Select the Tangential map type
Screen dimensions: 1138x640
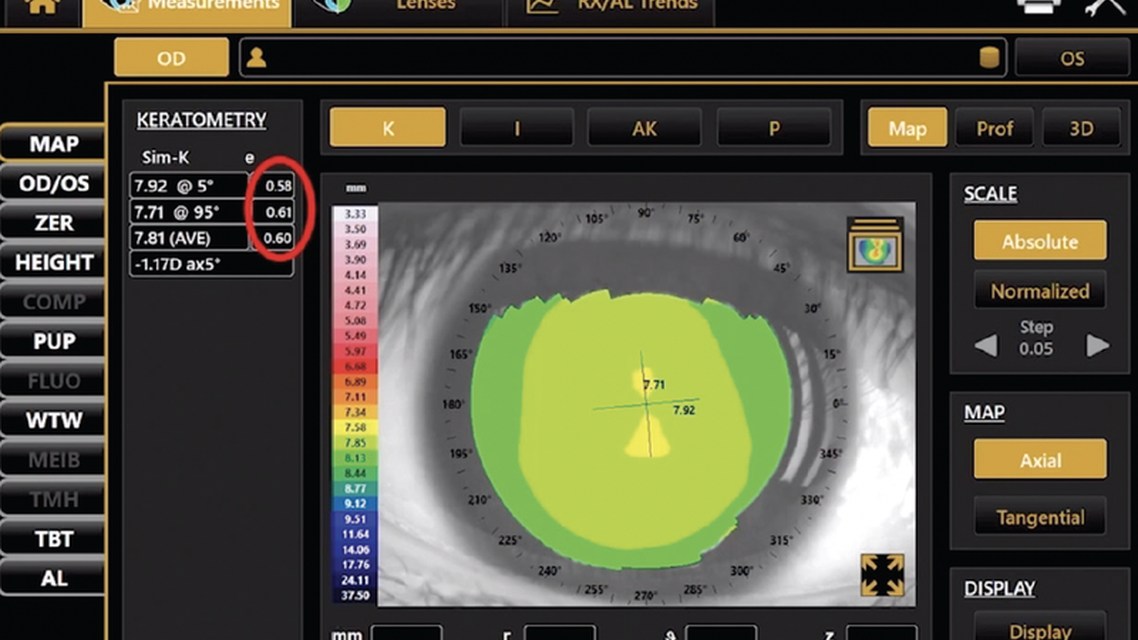tap(1040, 517)
